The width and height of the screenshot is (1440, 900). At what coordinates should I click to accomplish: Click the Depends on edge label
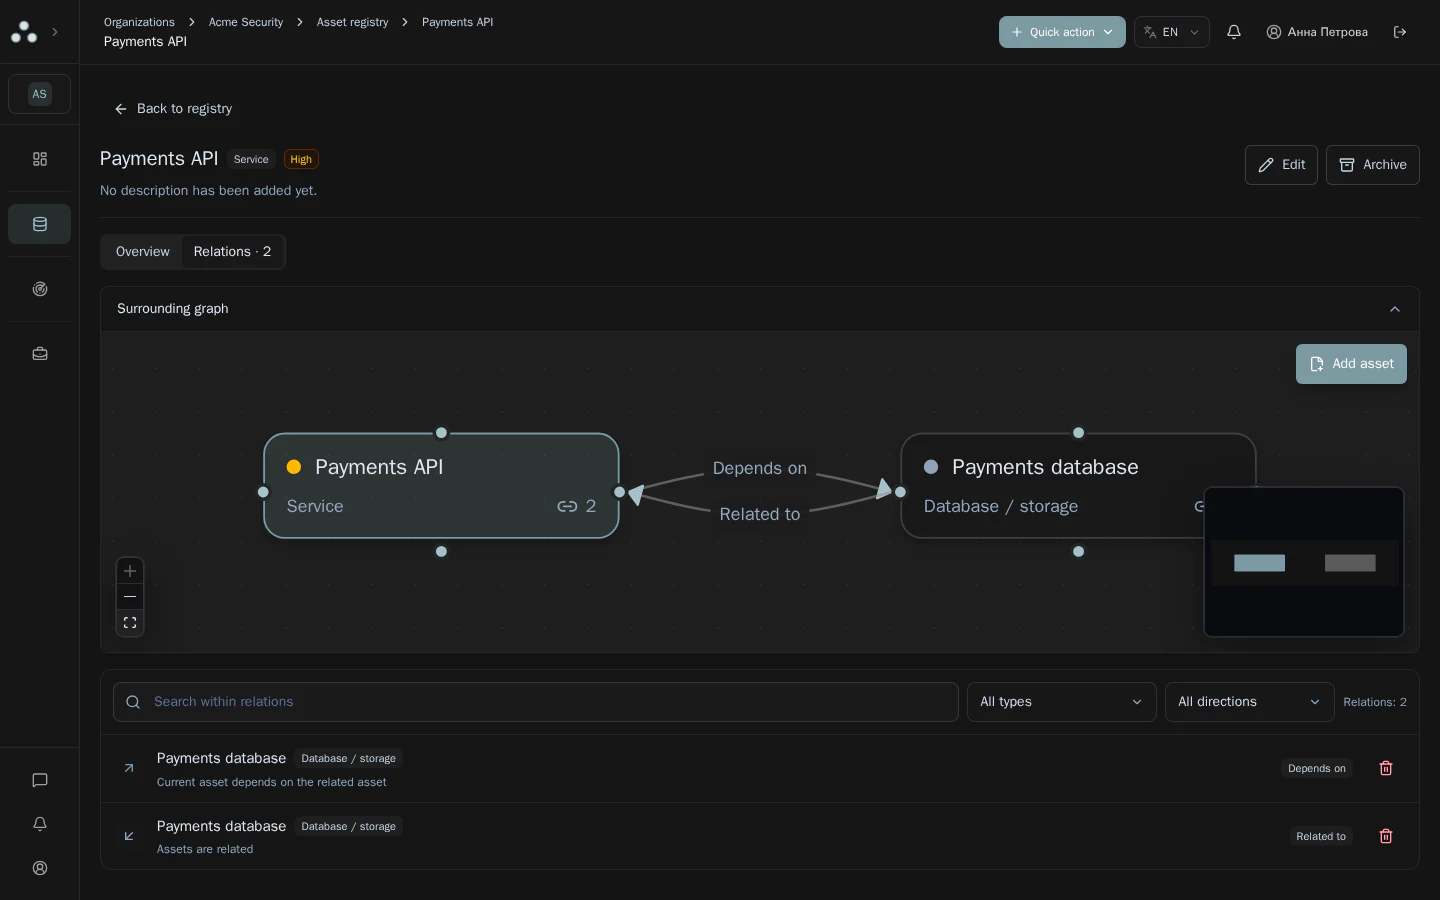tap(760, 469)
